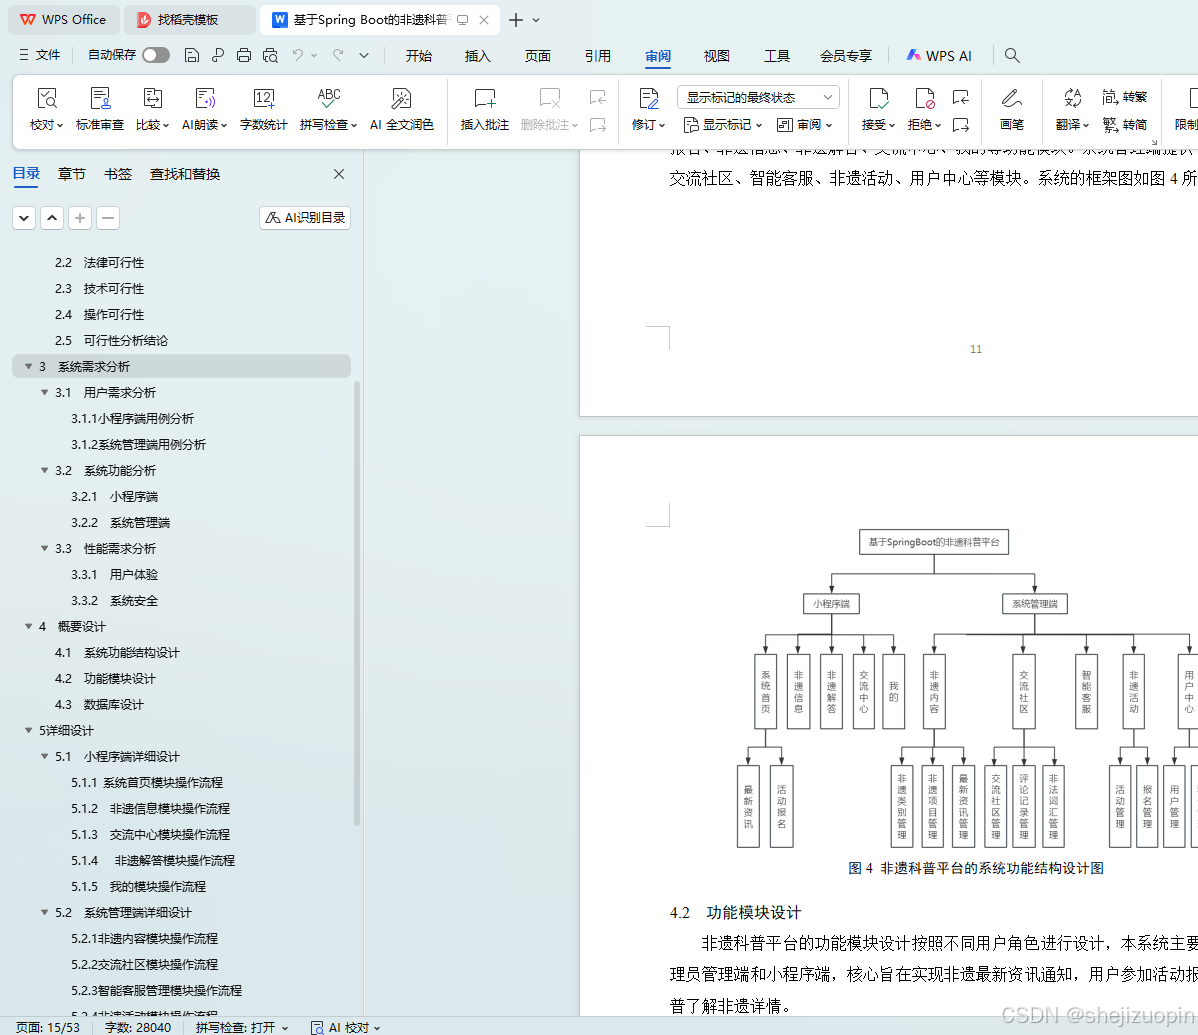Open the 插入 ribbon tab
This screenshot has height=1035, width=1198.
[x=478, y=55]
